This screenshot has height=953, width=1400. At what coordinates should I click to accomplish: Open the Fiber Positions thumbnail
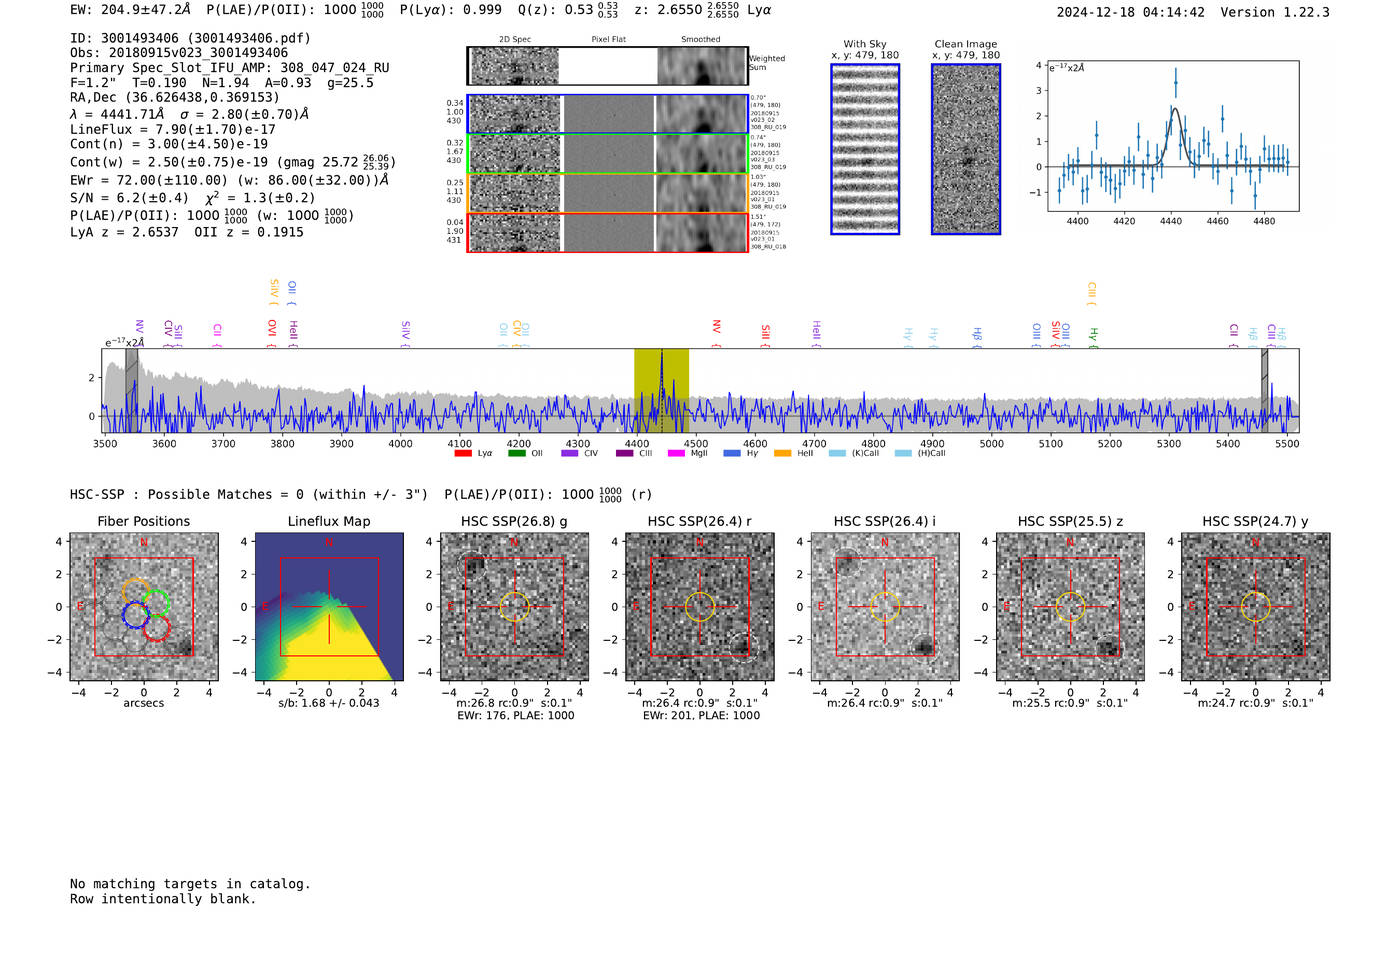click(144, 607)
